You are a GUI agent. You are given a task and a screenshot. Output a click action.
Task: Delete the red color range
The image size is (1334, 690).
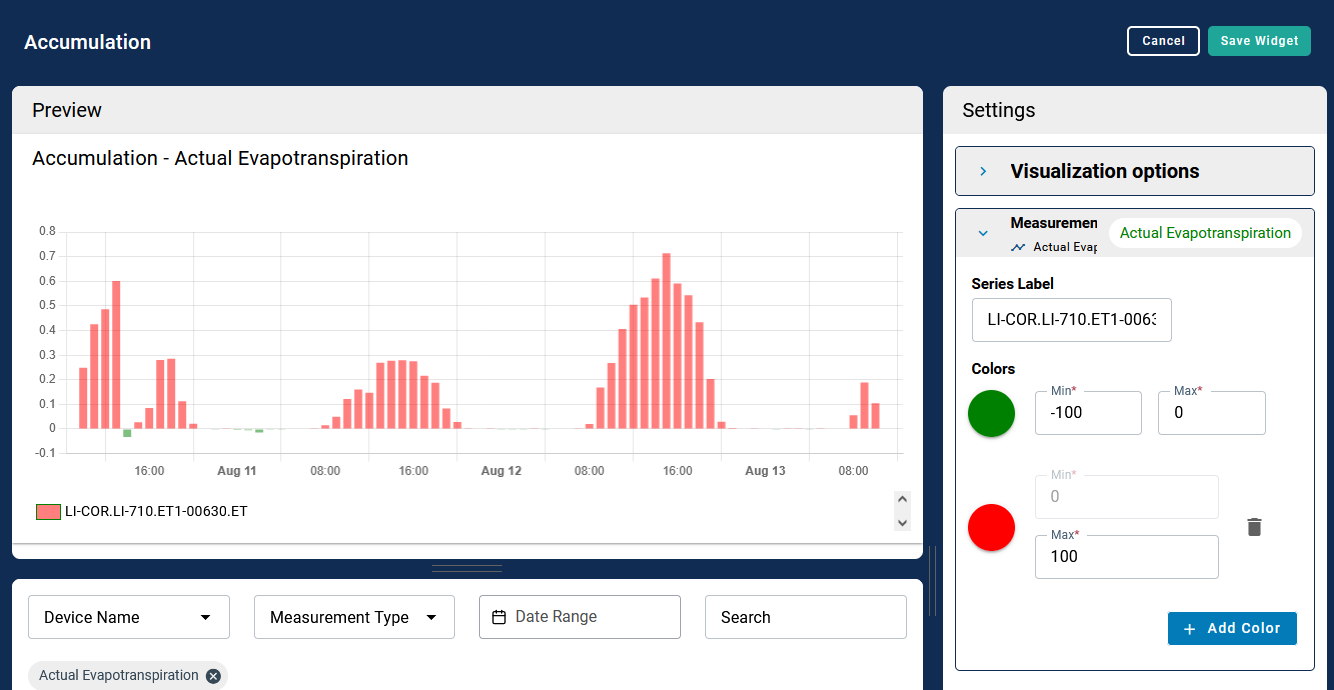pyautogui.click(x=1254, y=527)
